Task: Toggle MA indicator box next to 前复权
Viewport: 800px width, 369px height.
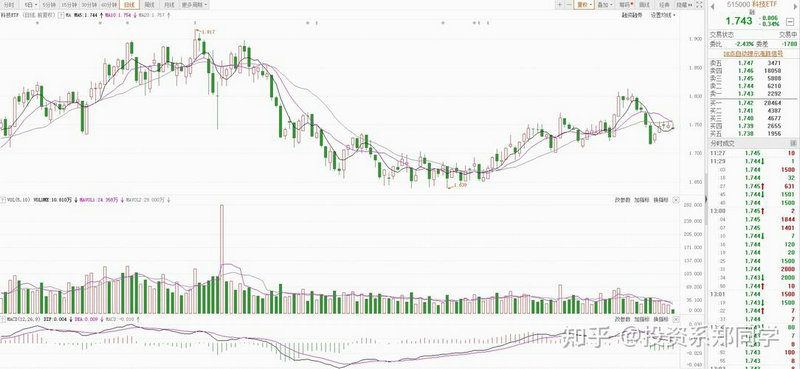Action: [x=61, y=15]
